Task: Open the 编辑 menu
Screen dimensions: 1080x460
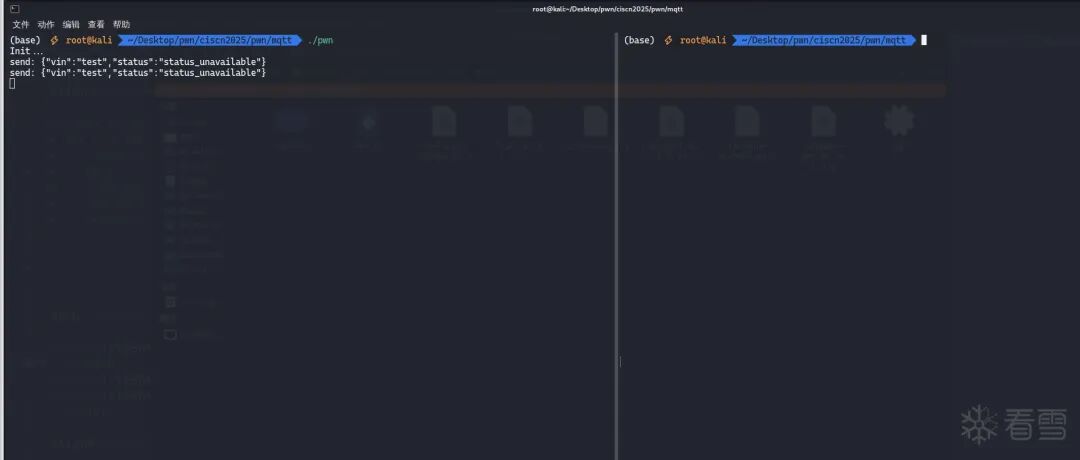Action: pos(71,24)
